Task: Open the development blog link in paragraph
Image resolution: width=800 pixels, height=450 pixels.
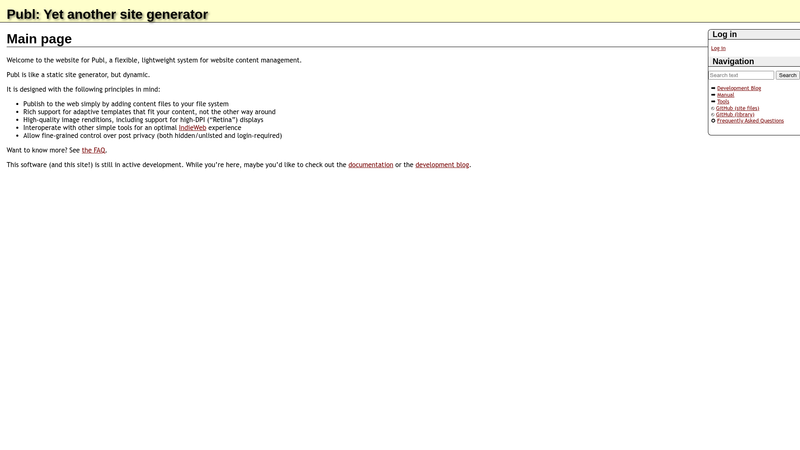Action: [442, 165]
